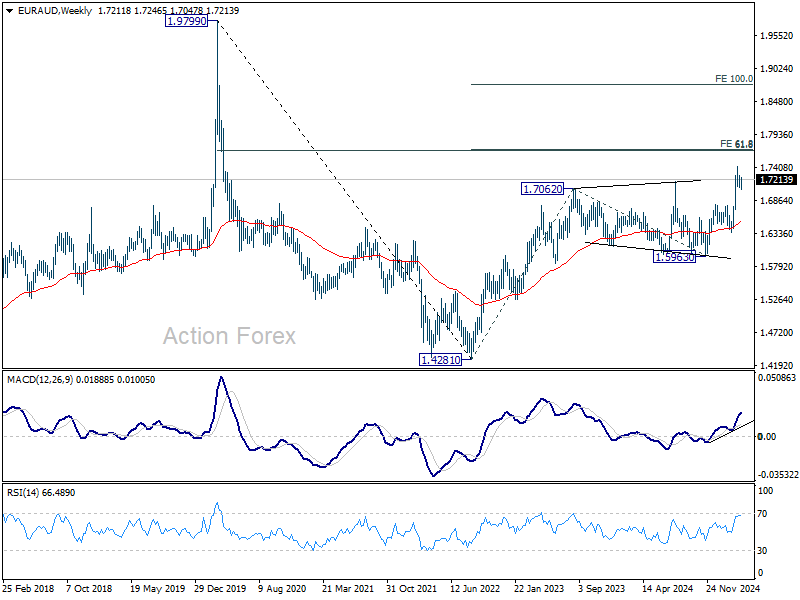Open the EURAUD chart dropdown triangle

9,11
